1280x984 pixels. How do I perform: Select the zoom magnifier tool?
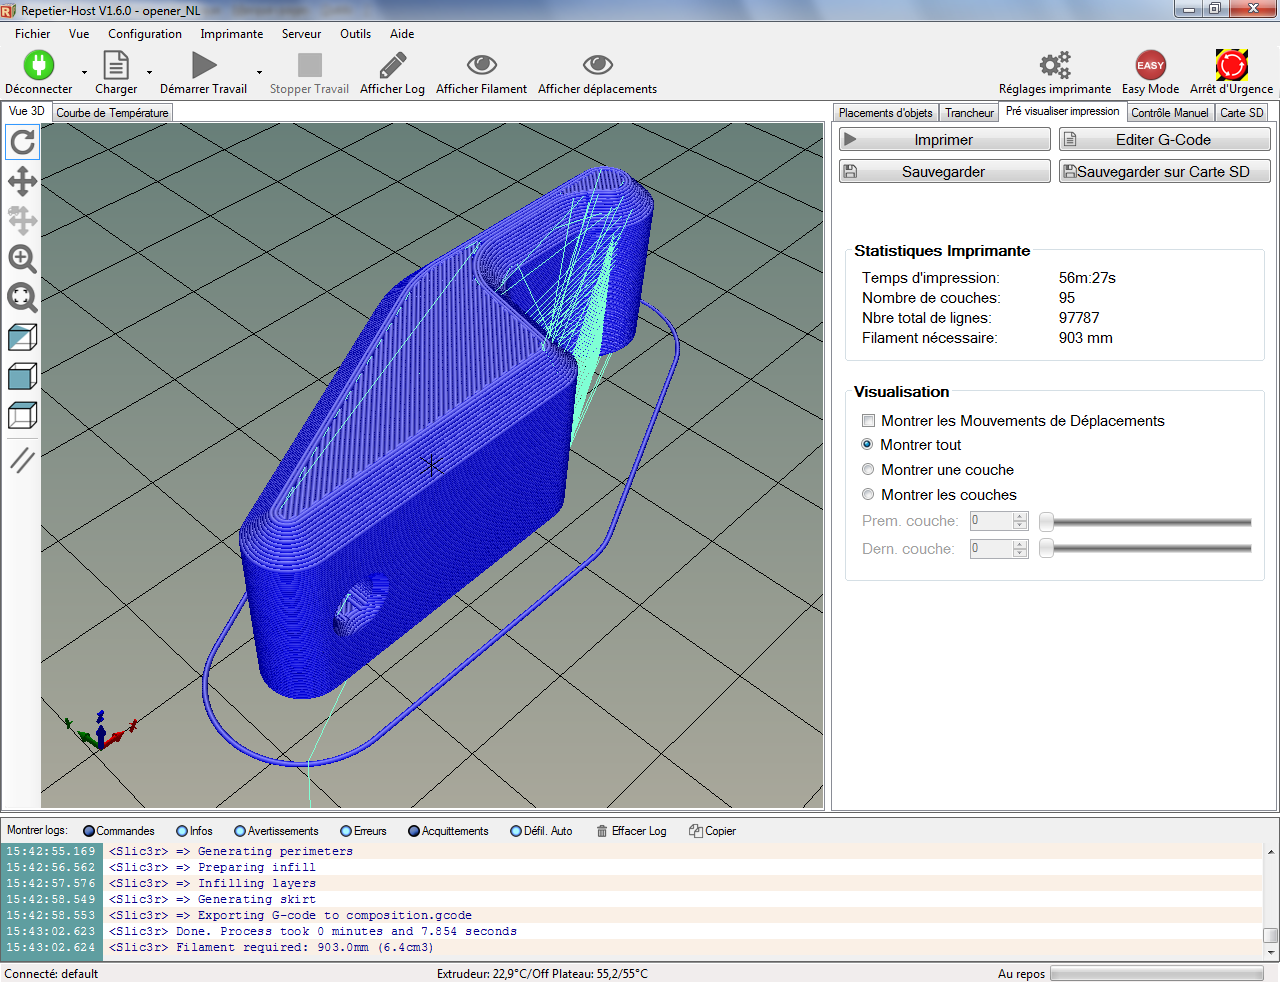22,259
